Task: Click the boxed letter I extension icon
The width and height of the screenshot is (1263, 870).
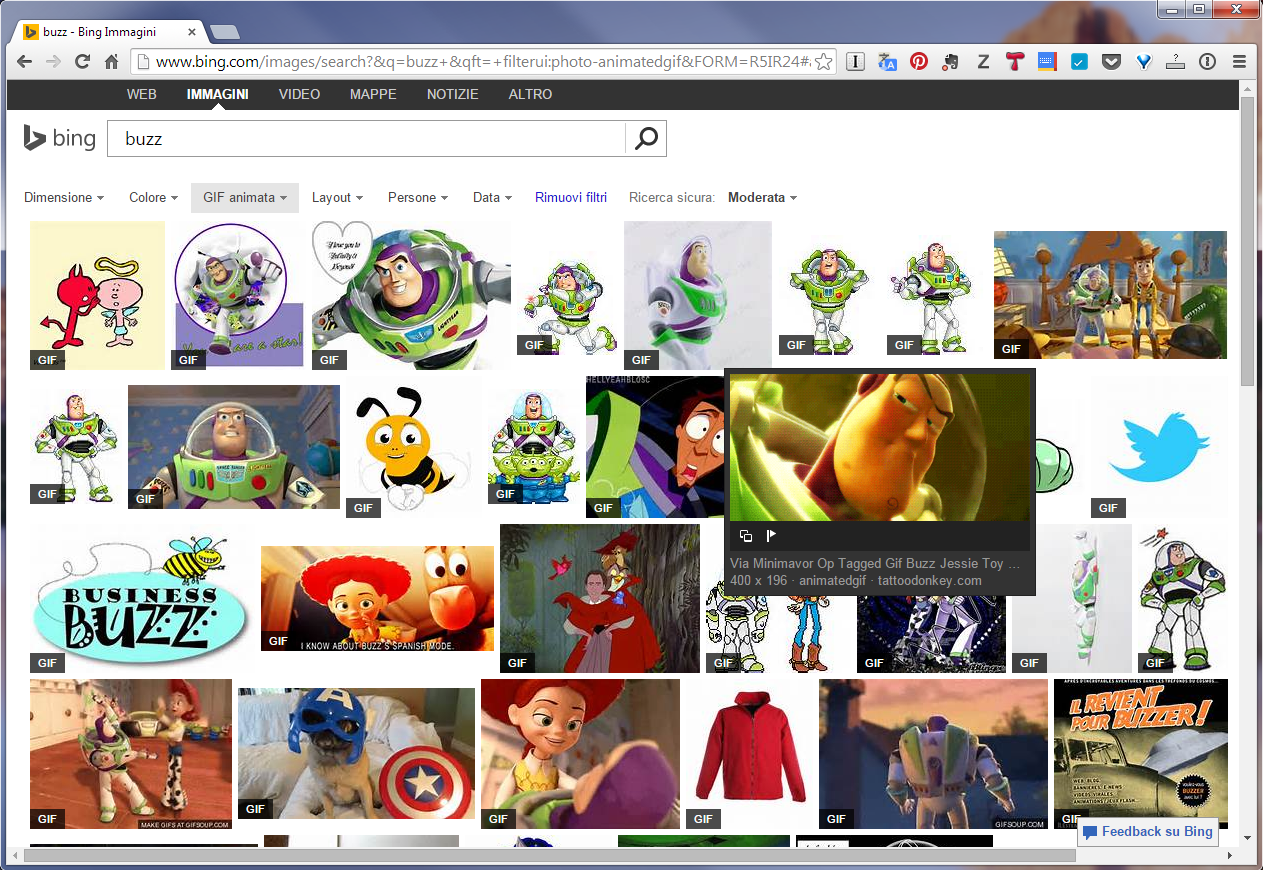Action: click(x=855, y=62)
